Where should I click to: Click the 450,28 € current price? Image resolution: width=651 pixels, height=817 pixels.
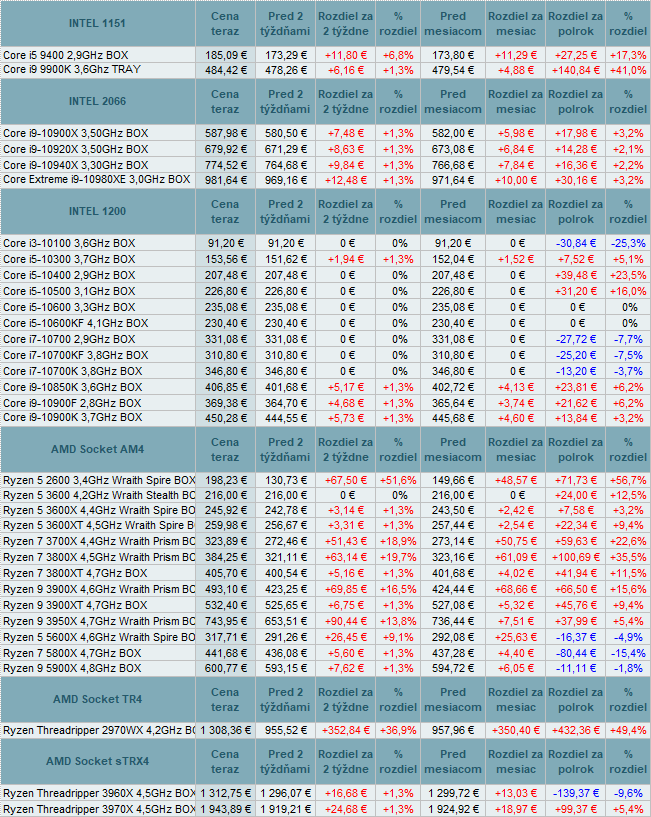pyautogui.click(x=226, y=418)
